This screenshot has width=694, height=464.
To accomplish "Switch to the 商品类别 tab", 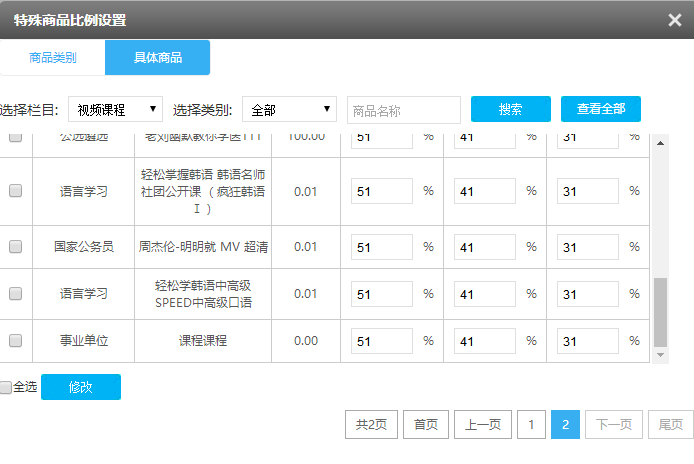I will [52, 58].
